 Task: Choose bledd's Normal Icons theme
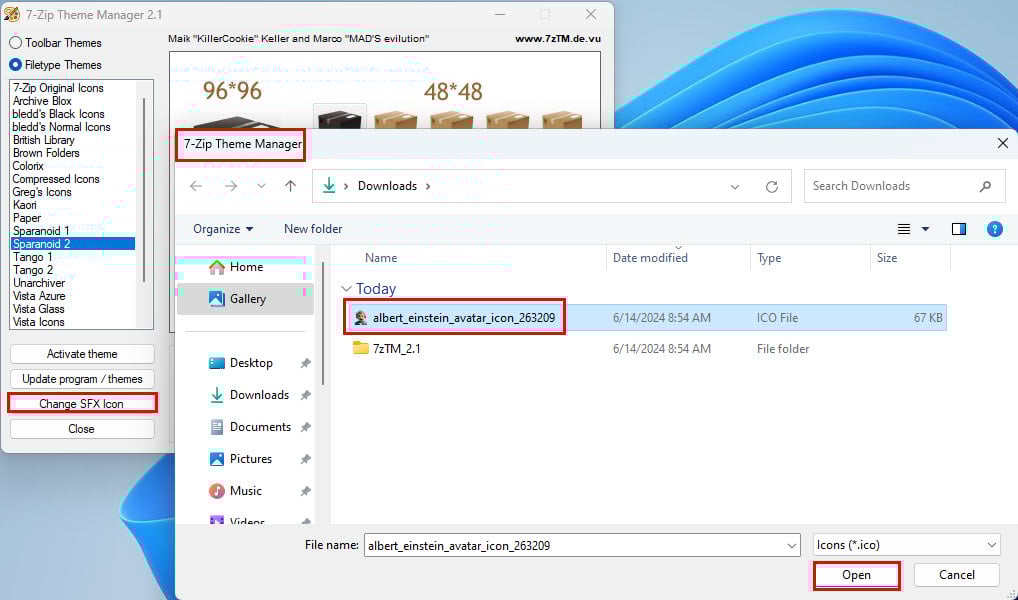click(62, 127)
